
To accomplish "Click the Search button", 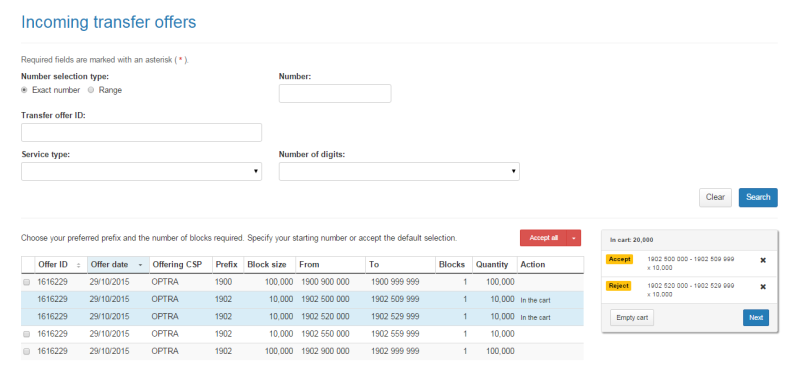I will [x=758, y=198].
